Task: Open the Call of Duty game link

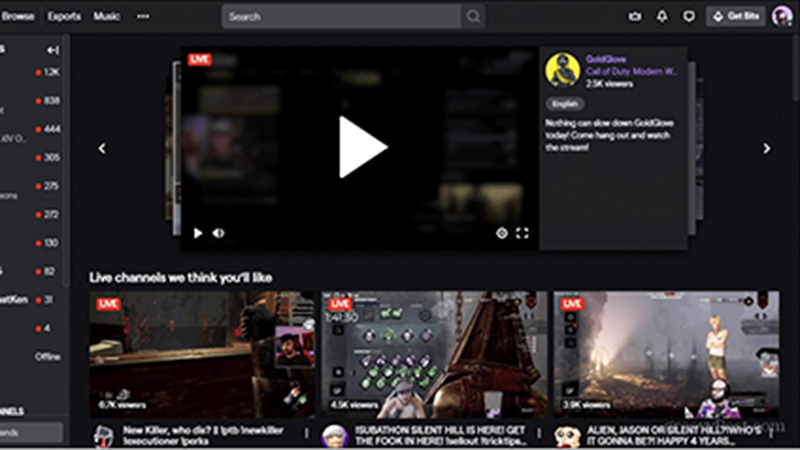Action: (631, 71)
